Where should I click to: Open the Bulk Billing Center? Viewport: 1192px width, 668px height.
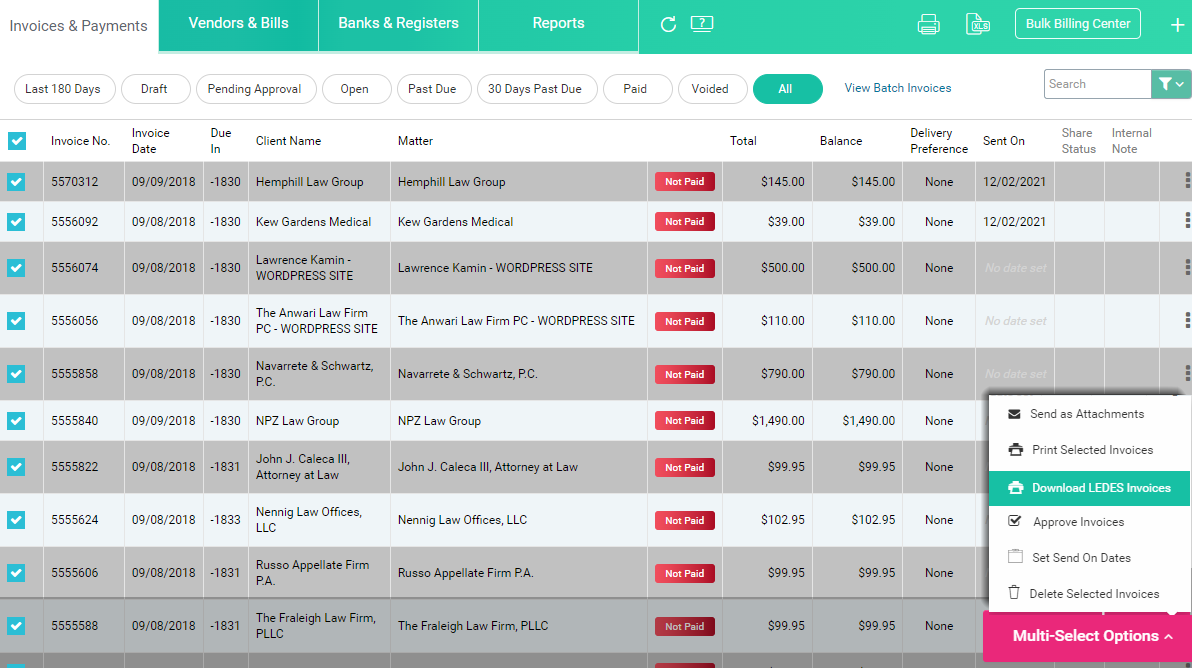(1077, 23)
